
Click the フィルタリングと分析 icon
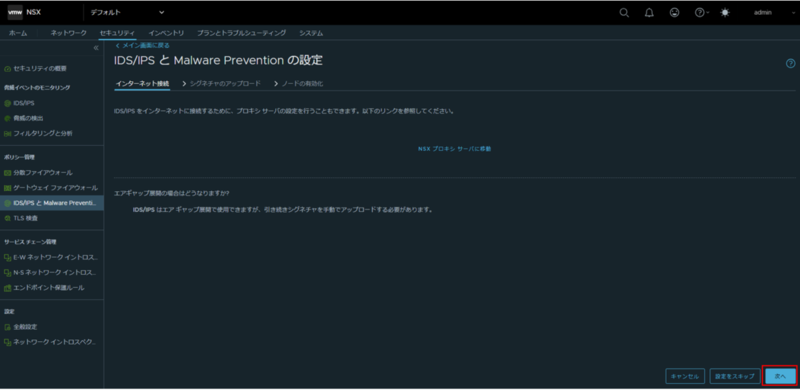[7, 134]
